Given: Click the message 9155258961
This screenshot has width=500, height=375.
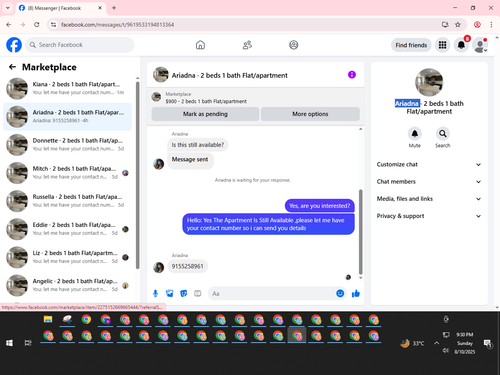Looking at the screenshot, I should 187,266.
